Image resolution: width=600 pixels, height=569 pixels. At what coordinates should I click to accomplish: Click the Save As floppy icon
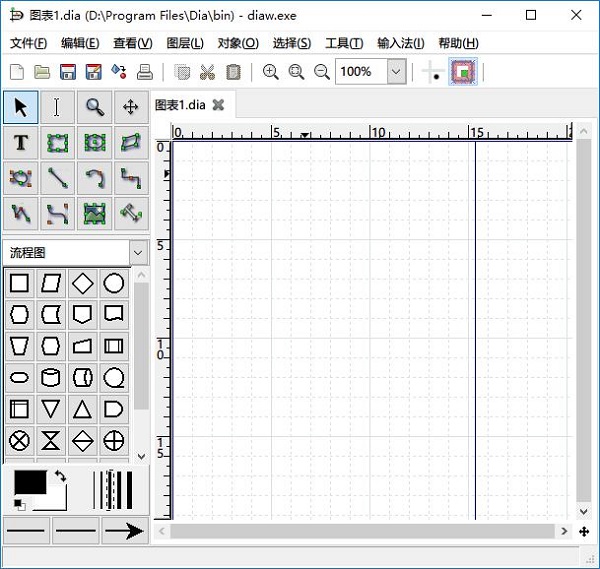[x=94, y=72]
